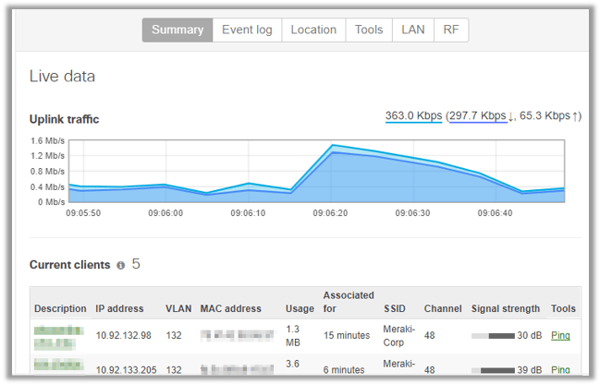Click the Meraki-Corp SSID in first row
The image size is (600, 384).
click(399, 336)
